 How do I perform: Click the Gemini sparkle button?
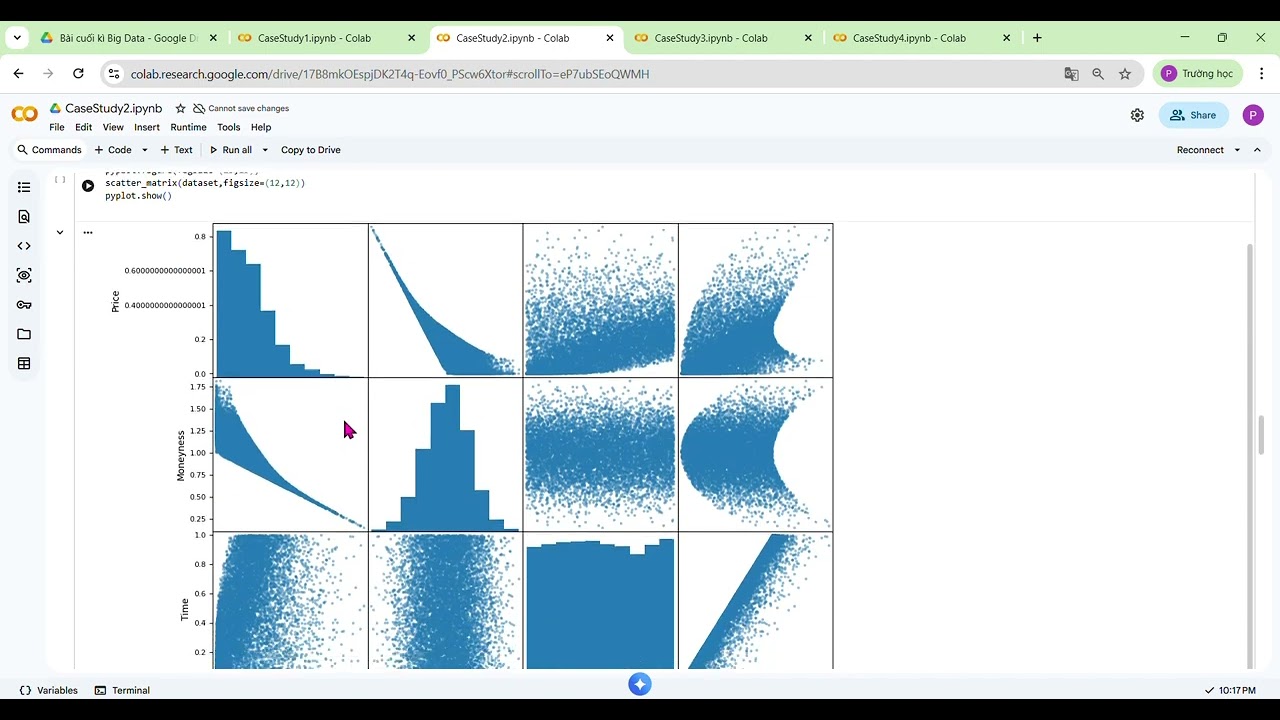click(640, 684)
